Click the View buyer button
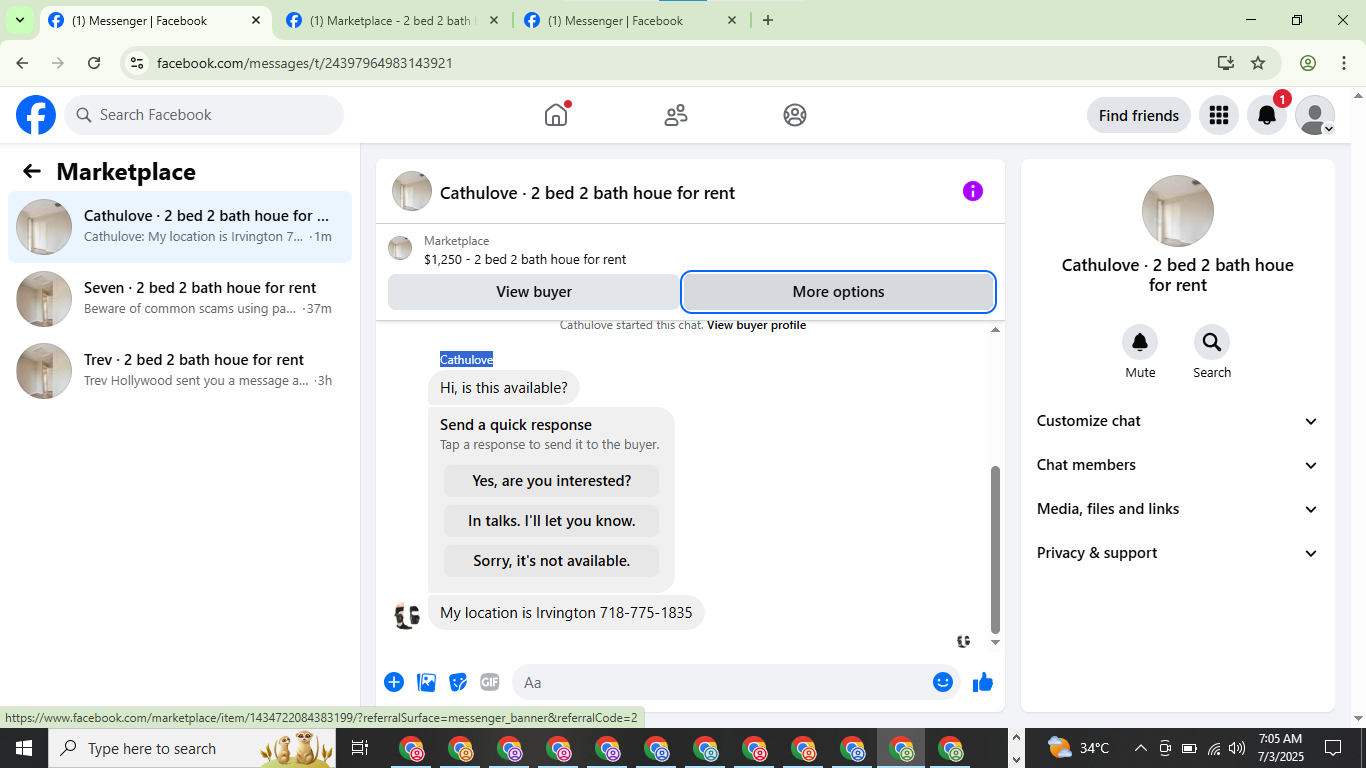Viewport: 1366px width, 768px height. point(534,292)
